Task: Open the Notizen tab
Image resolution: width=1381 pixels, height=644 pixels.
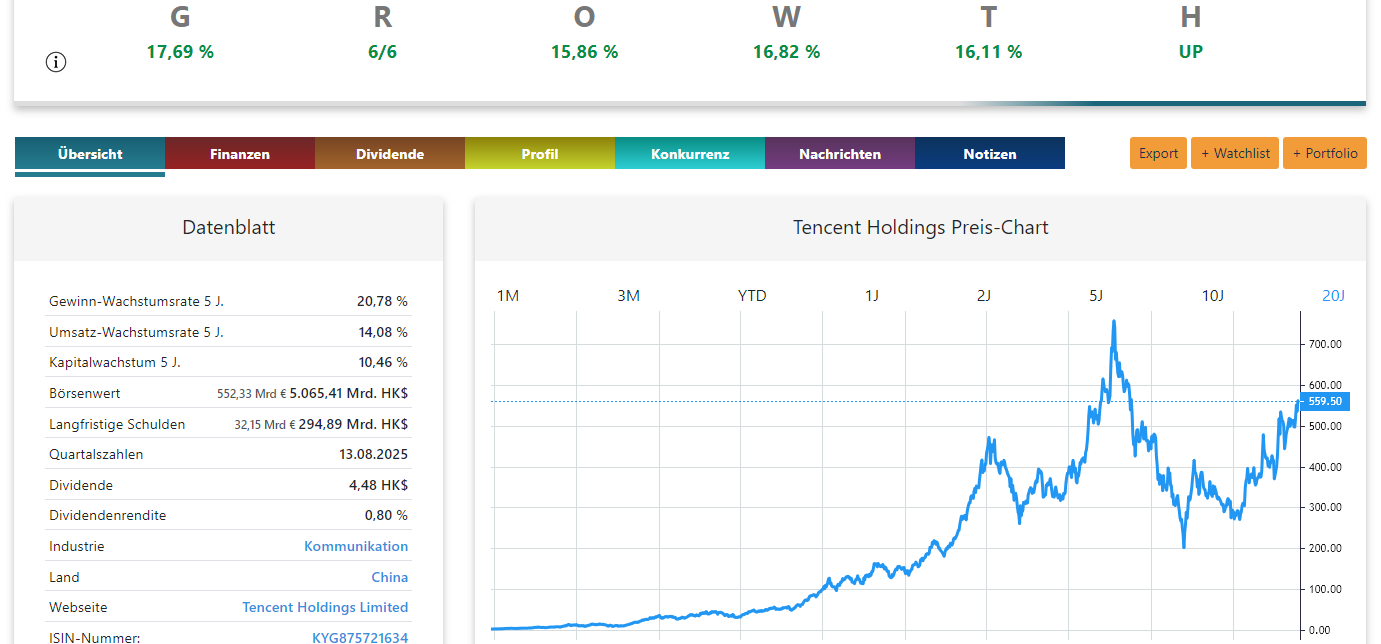Action: (990, 154)
